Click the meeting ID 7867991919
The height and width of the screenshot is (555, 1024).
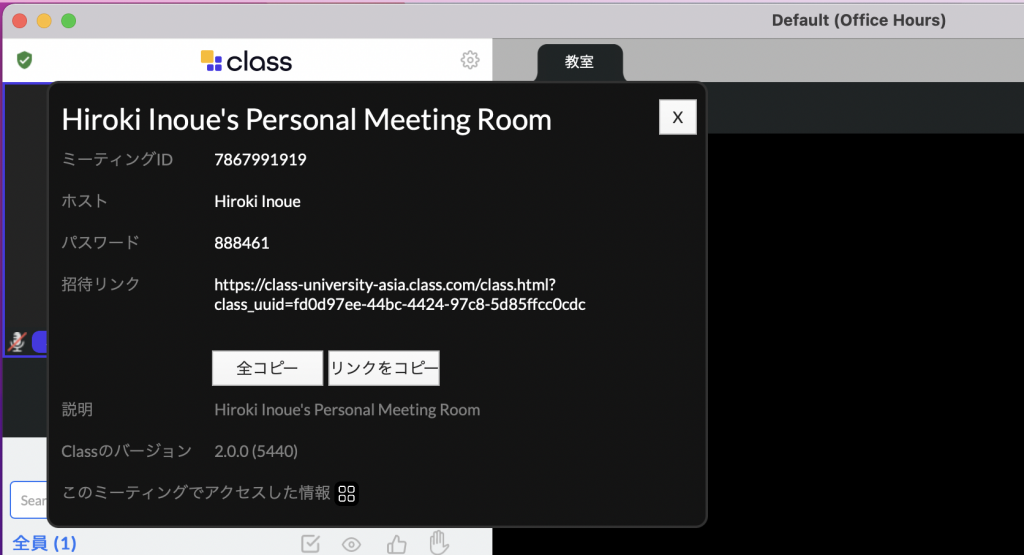[x=261, y=160]
